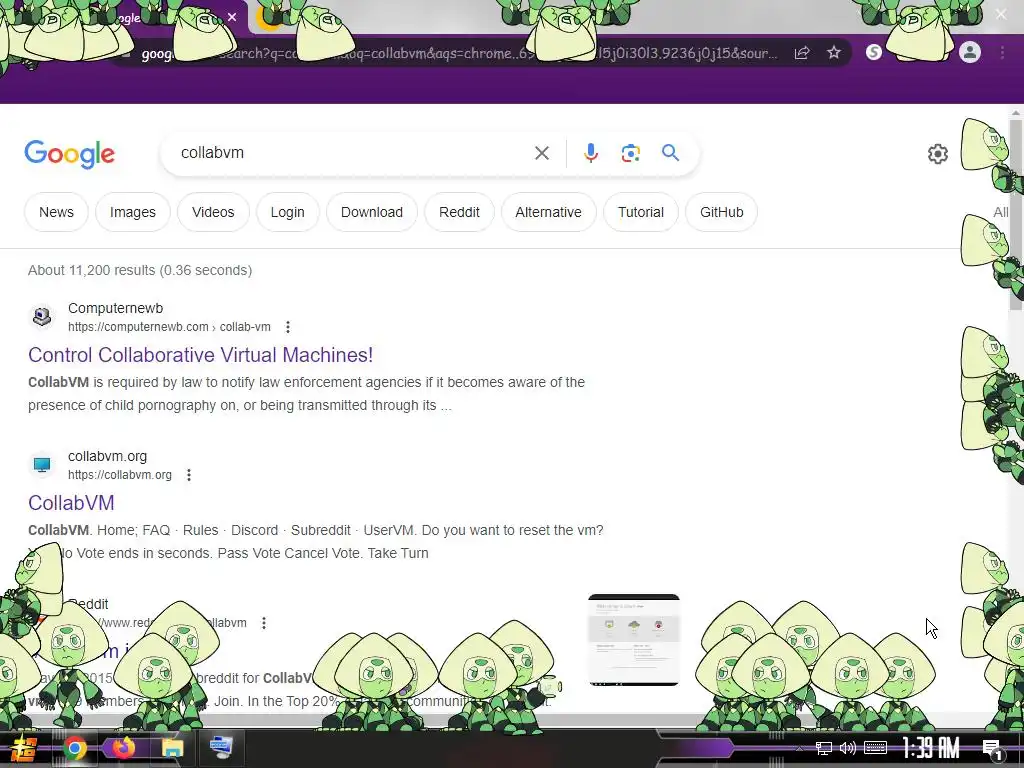
Task: Select the Login search chip
Action: pyautogui.click(x=287, y=212)
